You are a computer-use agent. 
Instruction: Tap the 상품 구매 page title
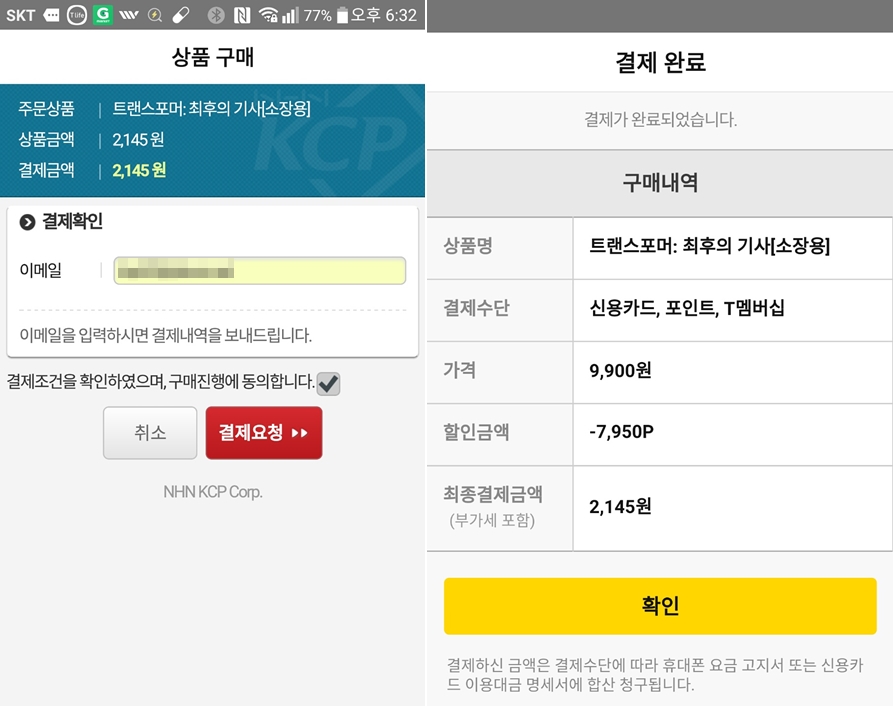(213, 58)
